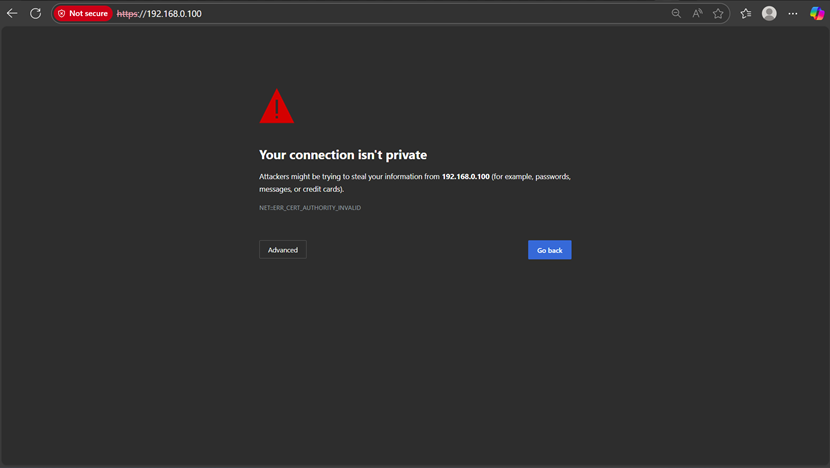Screen dimensions: 830x468
Task: Click the red warning triangle icon
Action: pos(276,106)
